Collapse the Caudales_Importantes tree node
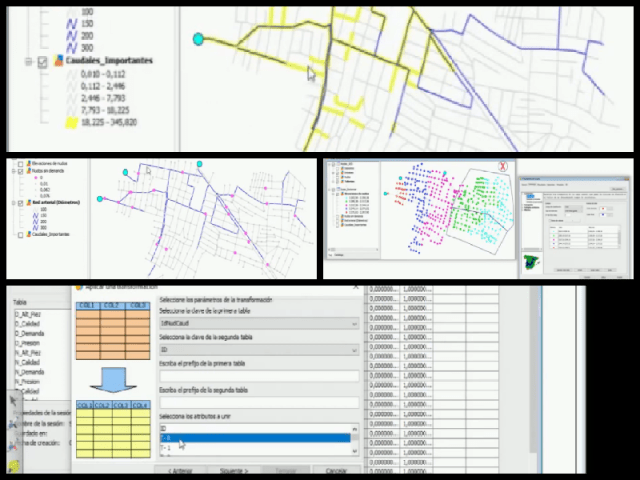Screen dimensions: 640x480 (x=28, y=61)
